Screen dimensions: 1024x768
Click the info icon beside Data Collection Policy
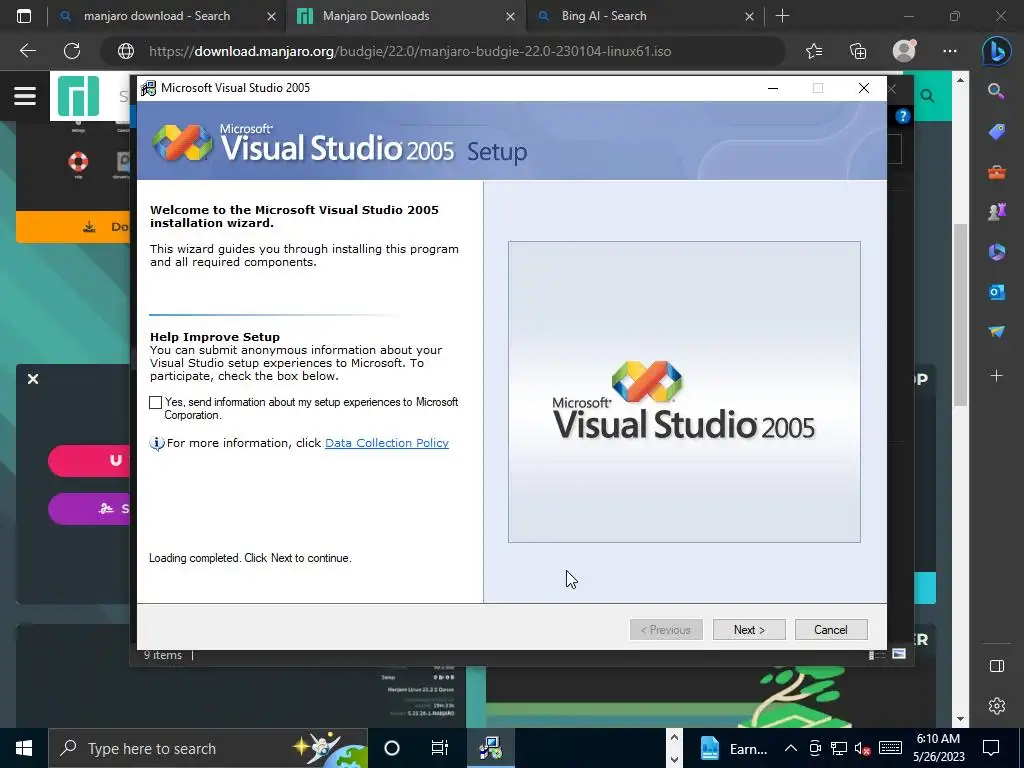pos(157,443)
